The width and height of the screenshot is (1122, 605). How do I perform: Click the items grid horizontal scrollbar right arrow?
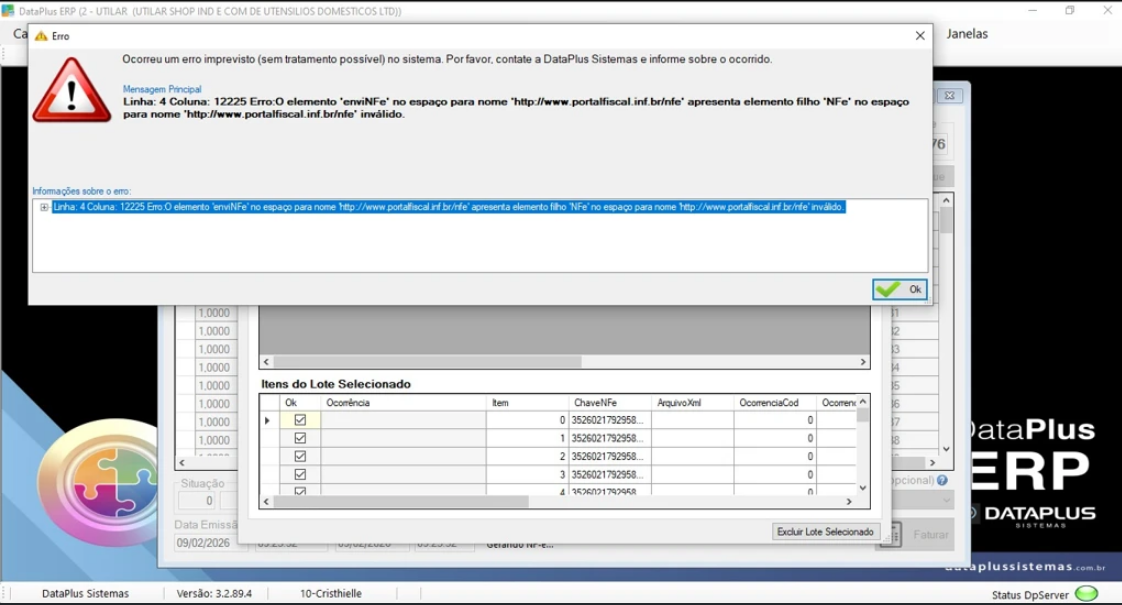click(849, 502)
